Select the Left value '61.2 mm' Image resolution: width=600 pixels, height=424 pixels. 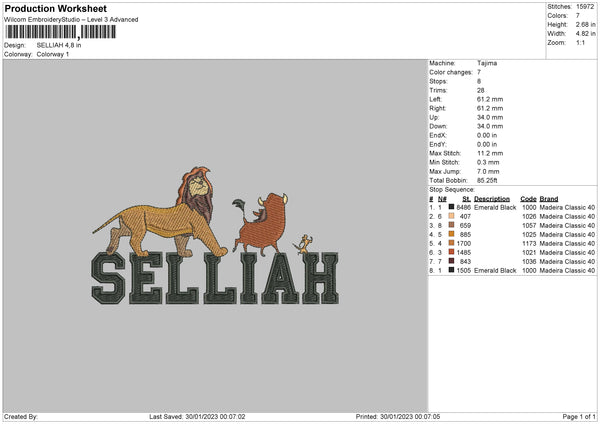coord(490,99)
